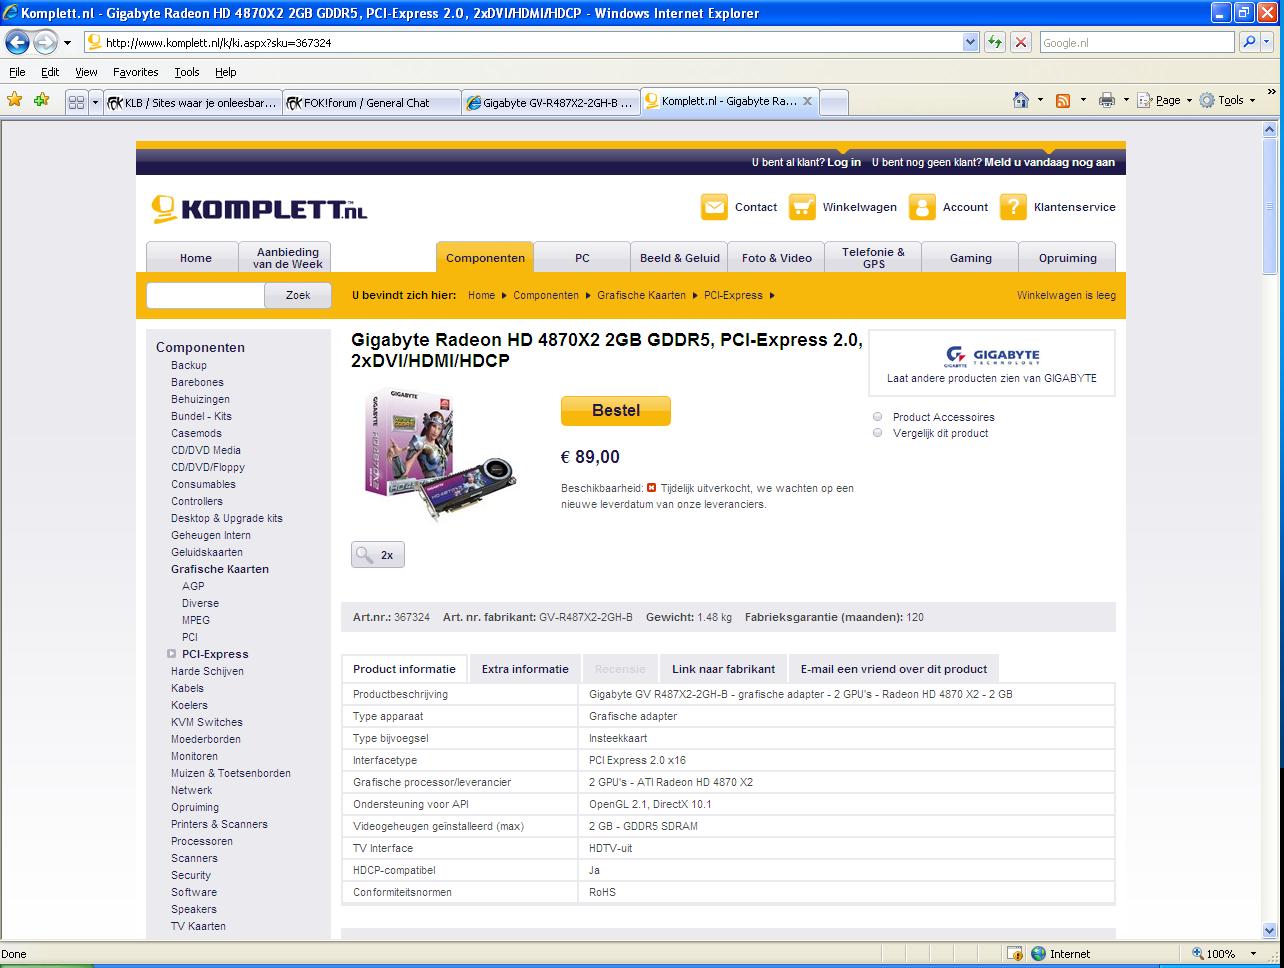
Task: Click the Stop loading red X icon
Action: 1020,42
